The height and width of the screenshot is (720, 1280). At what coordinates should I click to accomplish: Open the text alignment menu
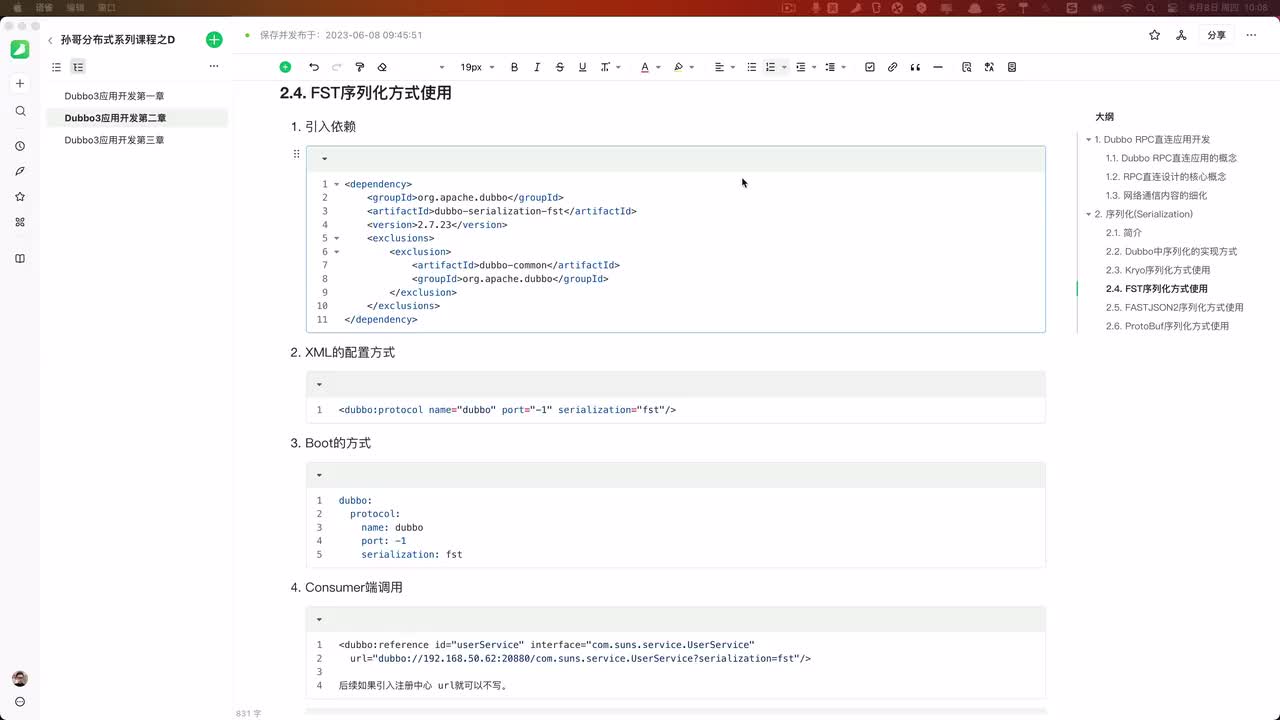click(724, 67)
